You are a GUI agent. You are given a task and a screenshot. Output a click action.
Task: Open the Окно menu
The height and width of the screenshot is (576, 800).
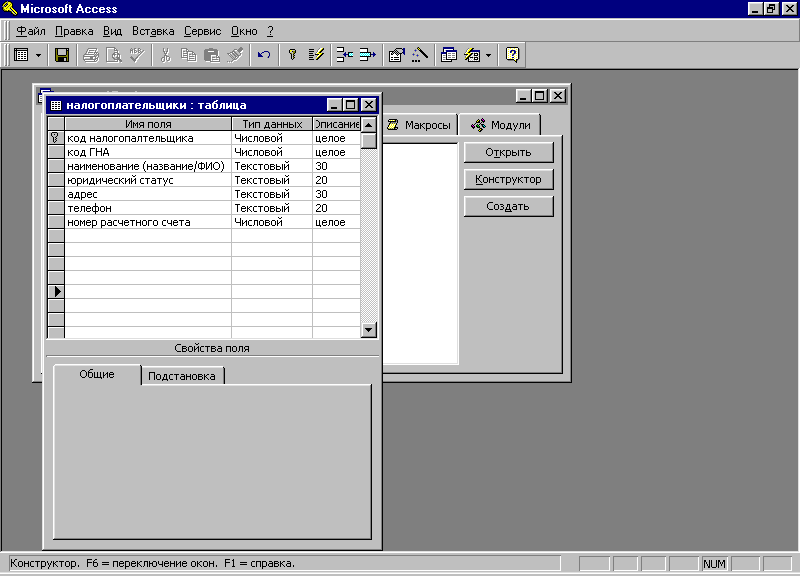244,31
